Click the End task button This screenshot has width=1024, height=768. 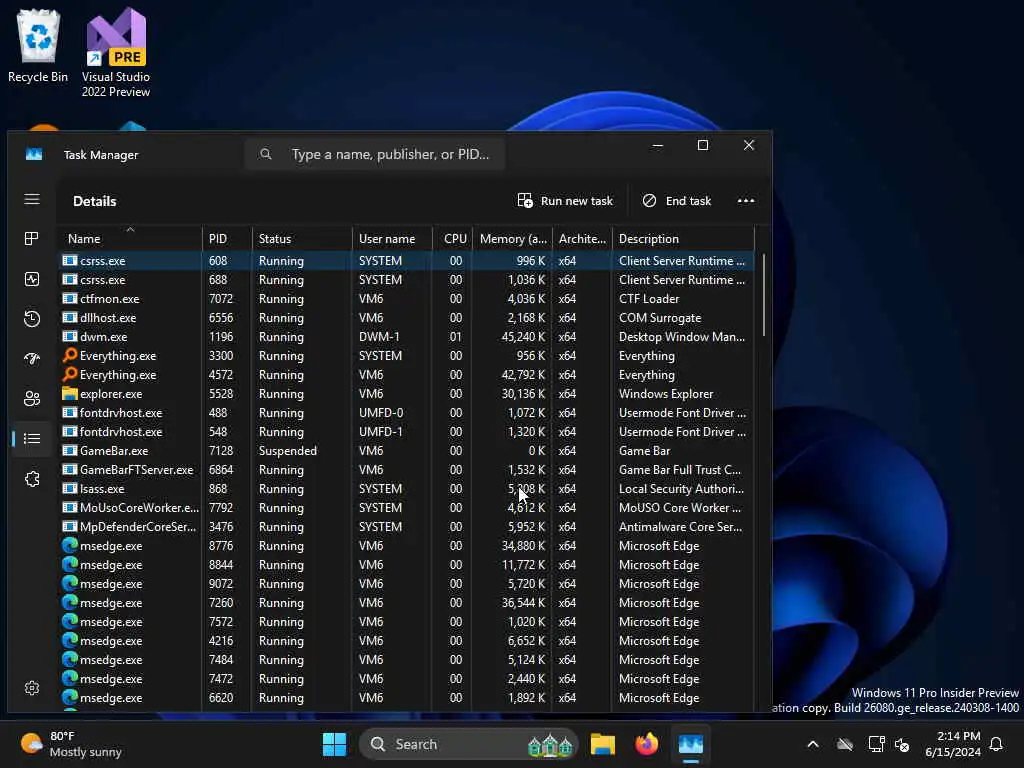tap(677, 200)
